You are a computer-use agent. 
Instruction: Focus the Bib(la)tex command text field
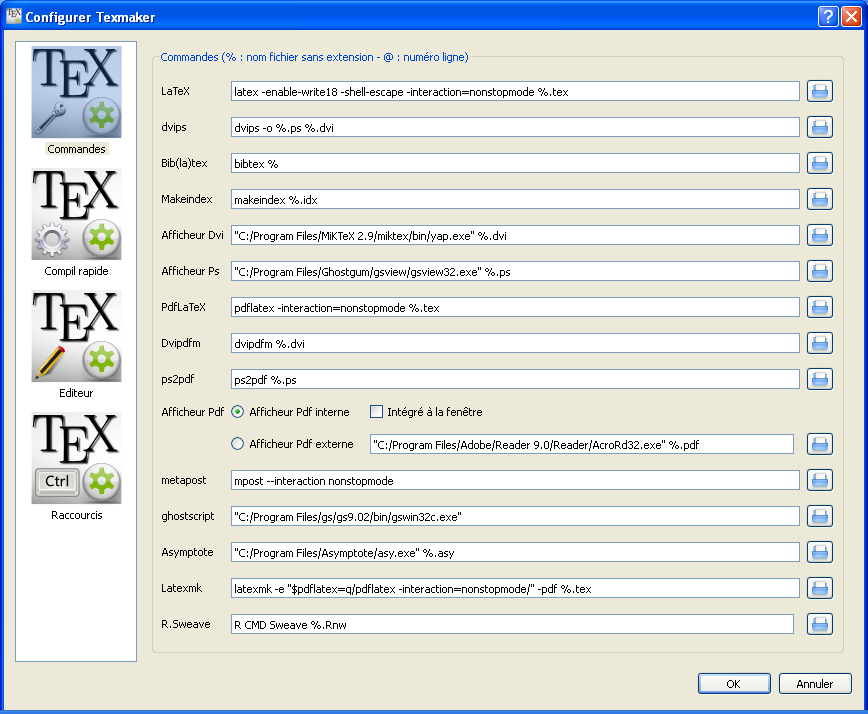pyautogui.click(x=514, y=163)
